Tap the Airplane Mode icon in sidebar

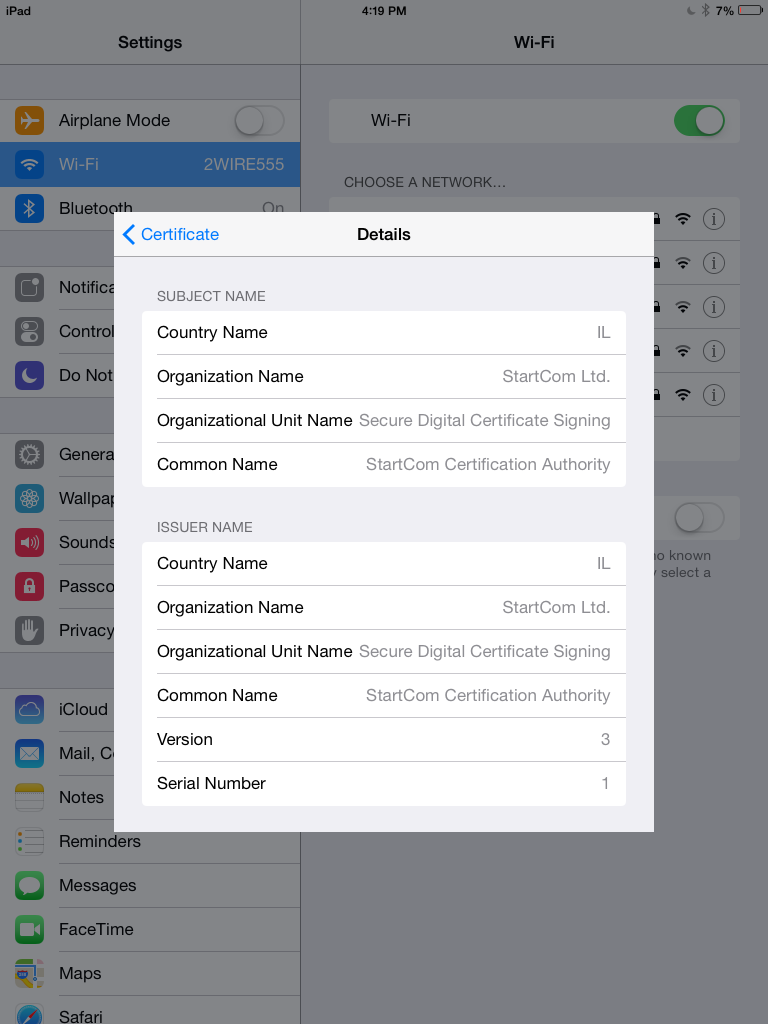pos(30,121)
